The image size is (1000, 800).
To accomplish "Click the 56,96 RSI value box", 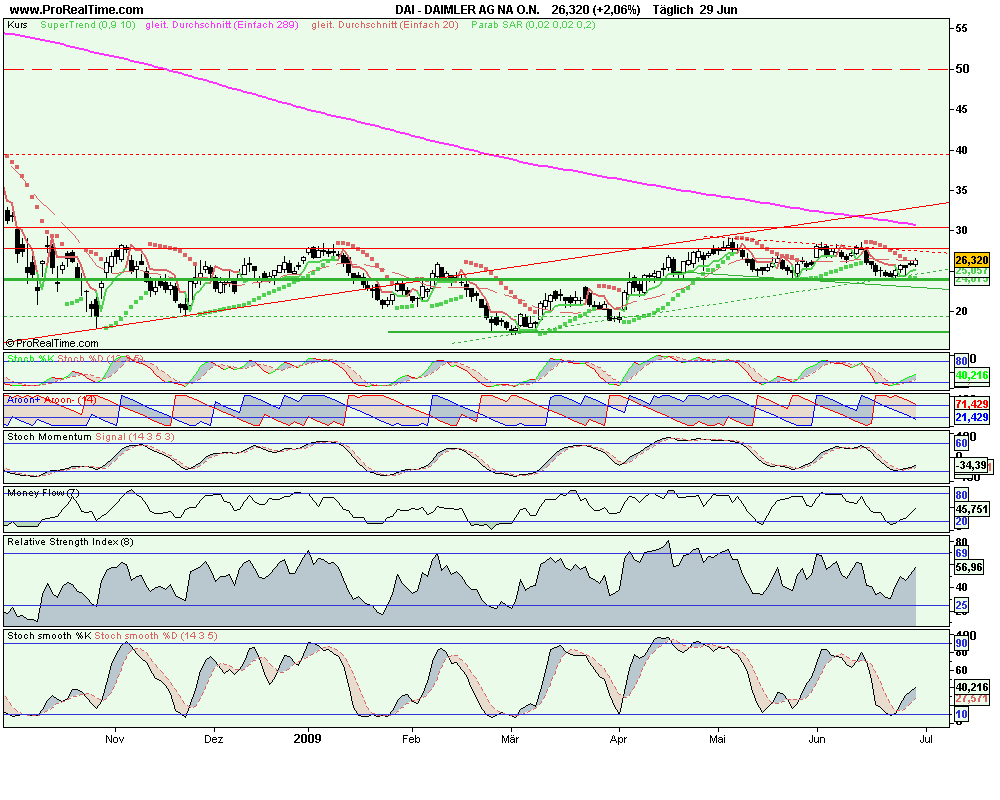I will [x=971, y=566].
